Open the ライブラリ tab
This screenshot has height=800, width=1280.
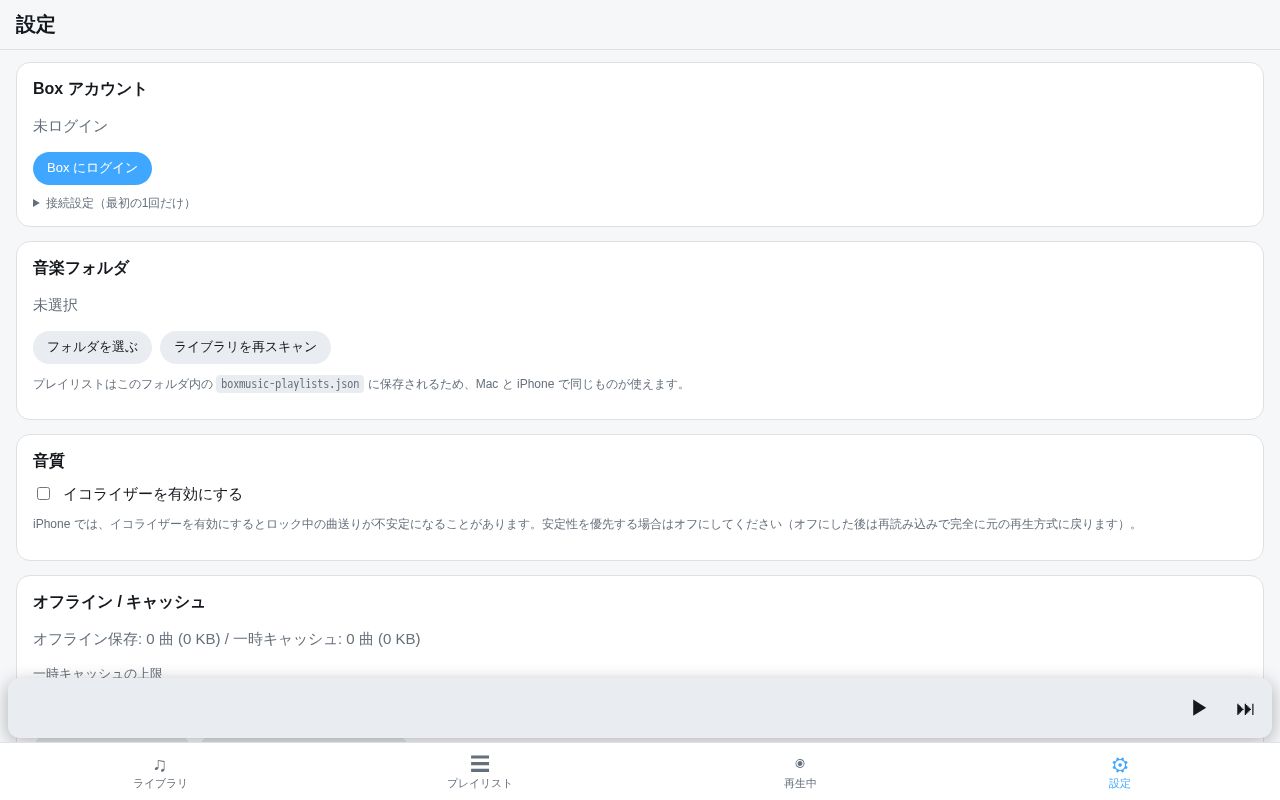[x=160, y=772]
